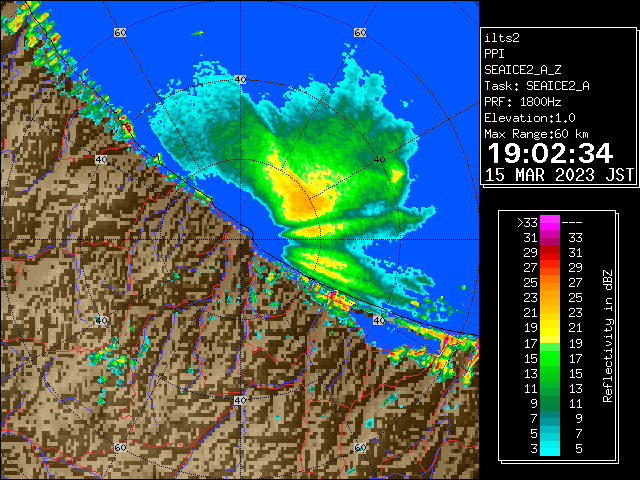The width and height of the screenshot is (640, 480).
Task: Click the ">33" label in the legend
Action: (527, 222)
